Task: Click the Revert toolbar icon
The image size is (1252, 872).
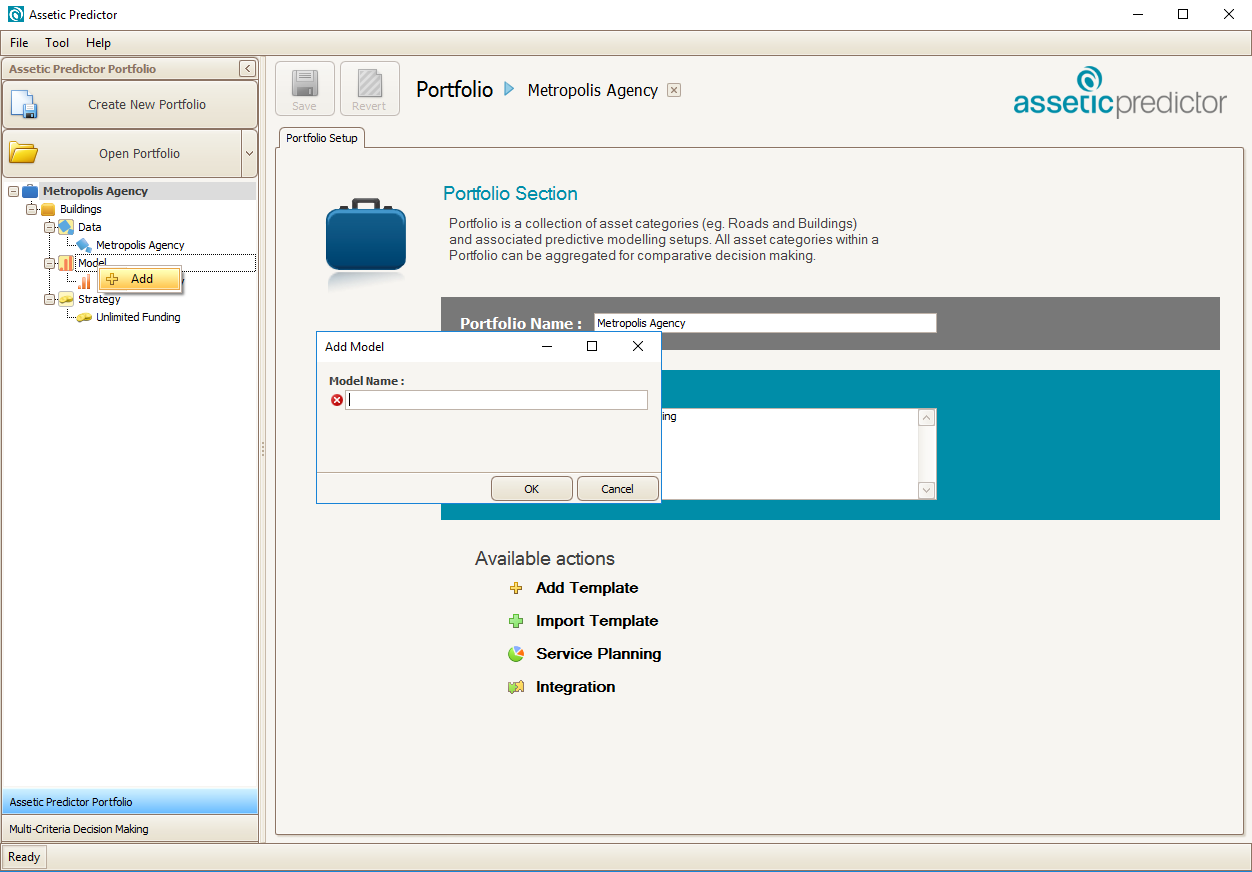Action: point(369,83)
